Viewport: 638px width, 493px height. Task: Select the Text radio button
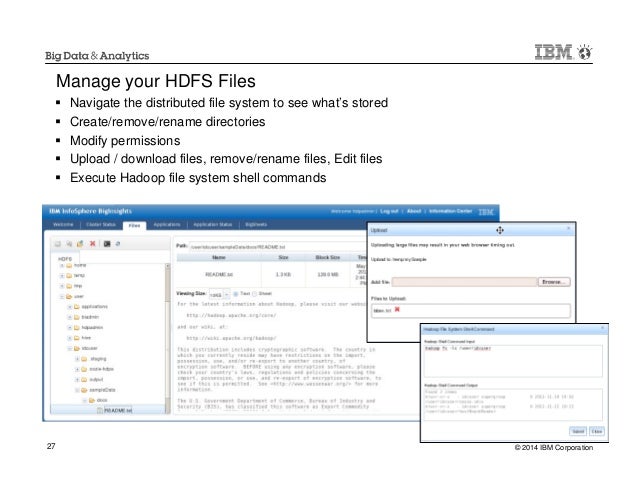pyautogui.click(x=236, y=294)
